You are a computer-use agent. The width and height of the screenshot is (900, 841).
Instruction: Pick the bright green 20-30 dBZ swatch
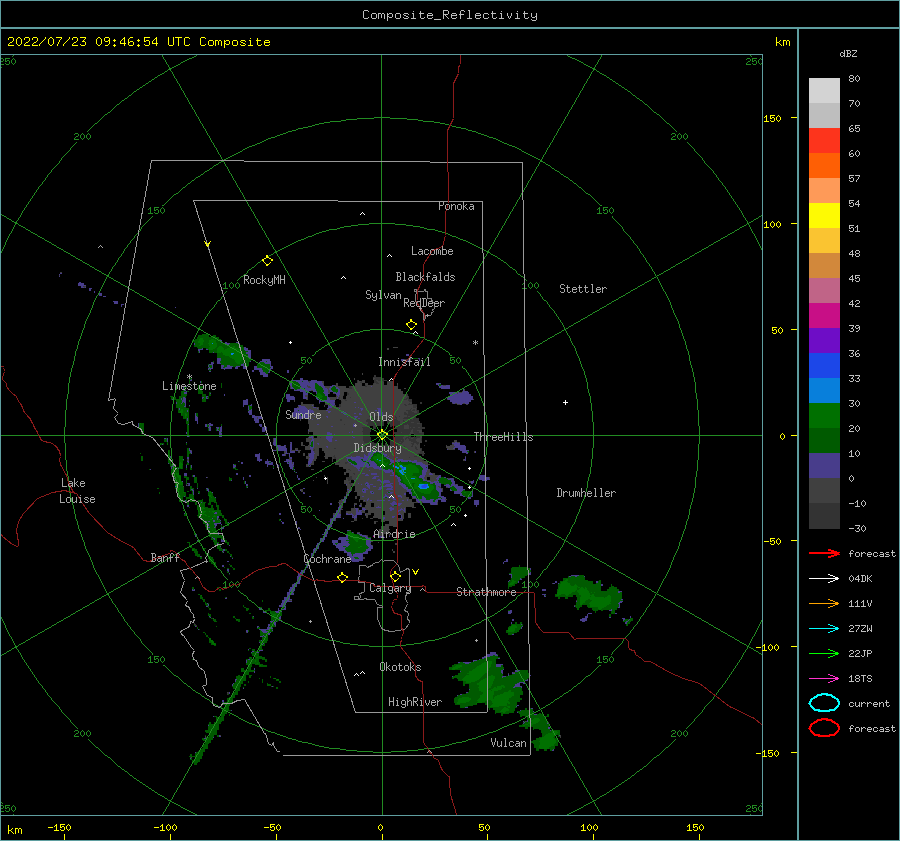[x=824, y=416]
